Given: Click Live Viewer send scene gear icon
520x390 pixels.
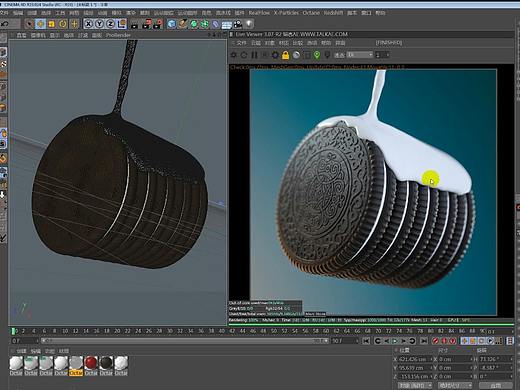Looking at the screenshot, I should 234,55.
